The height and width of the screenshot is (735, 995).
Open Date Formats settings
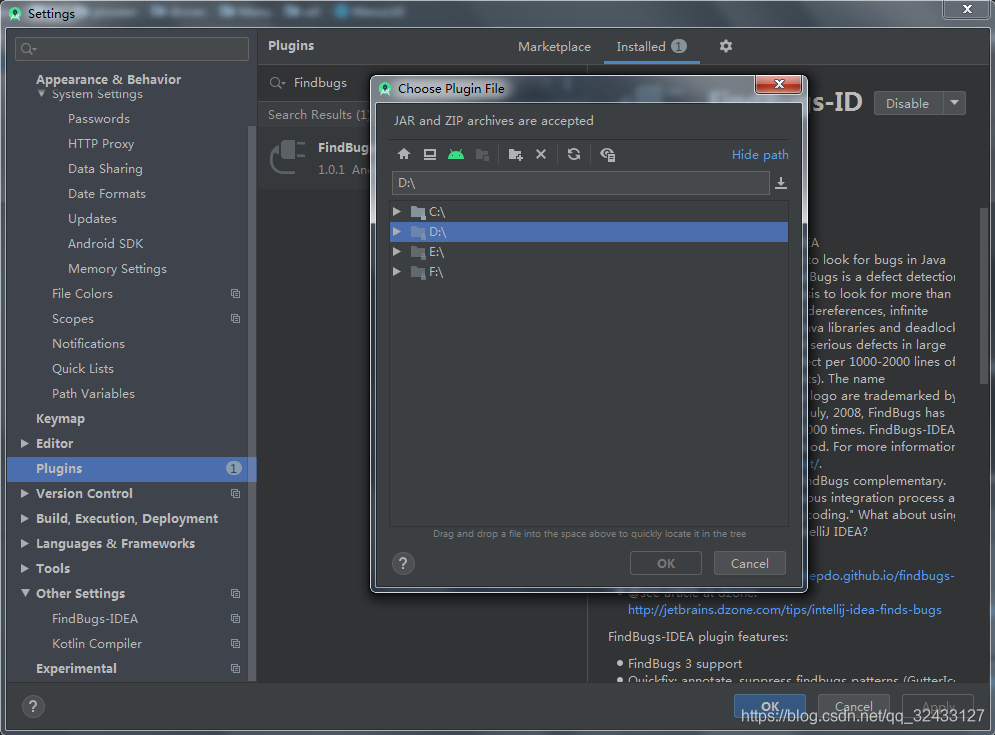[x=107, y=194]
